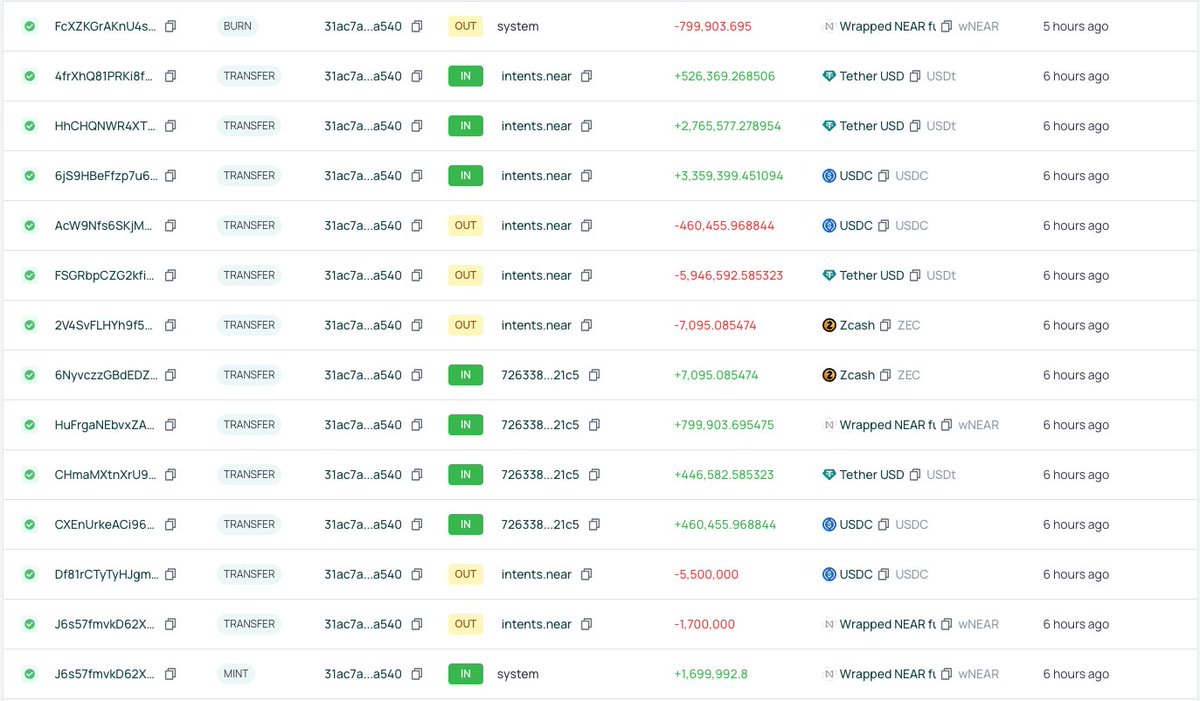The height and width of the screenshot is (701, 1200).
Task: Open Tether USD token in the +526,369.268506 row
Action: pyautogui.click(x=872, y=76)
